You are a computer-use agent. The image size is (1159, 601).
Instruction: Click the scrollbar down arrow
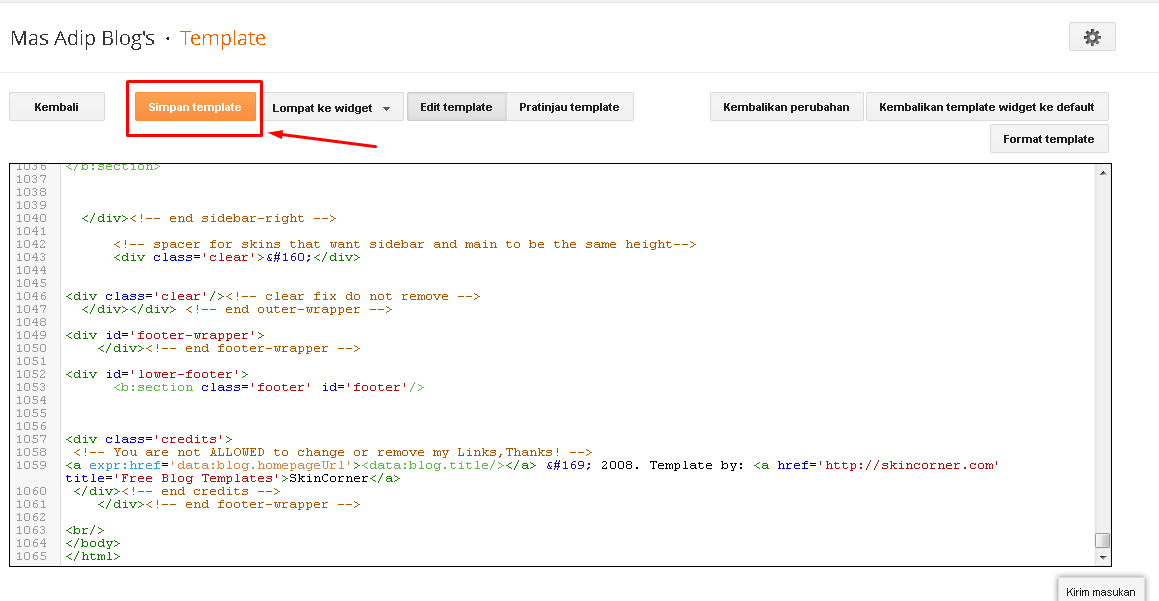coord(1103,556)
